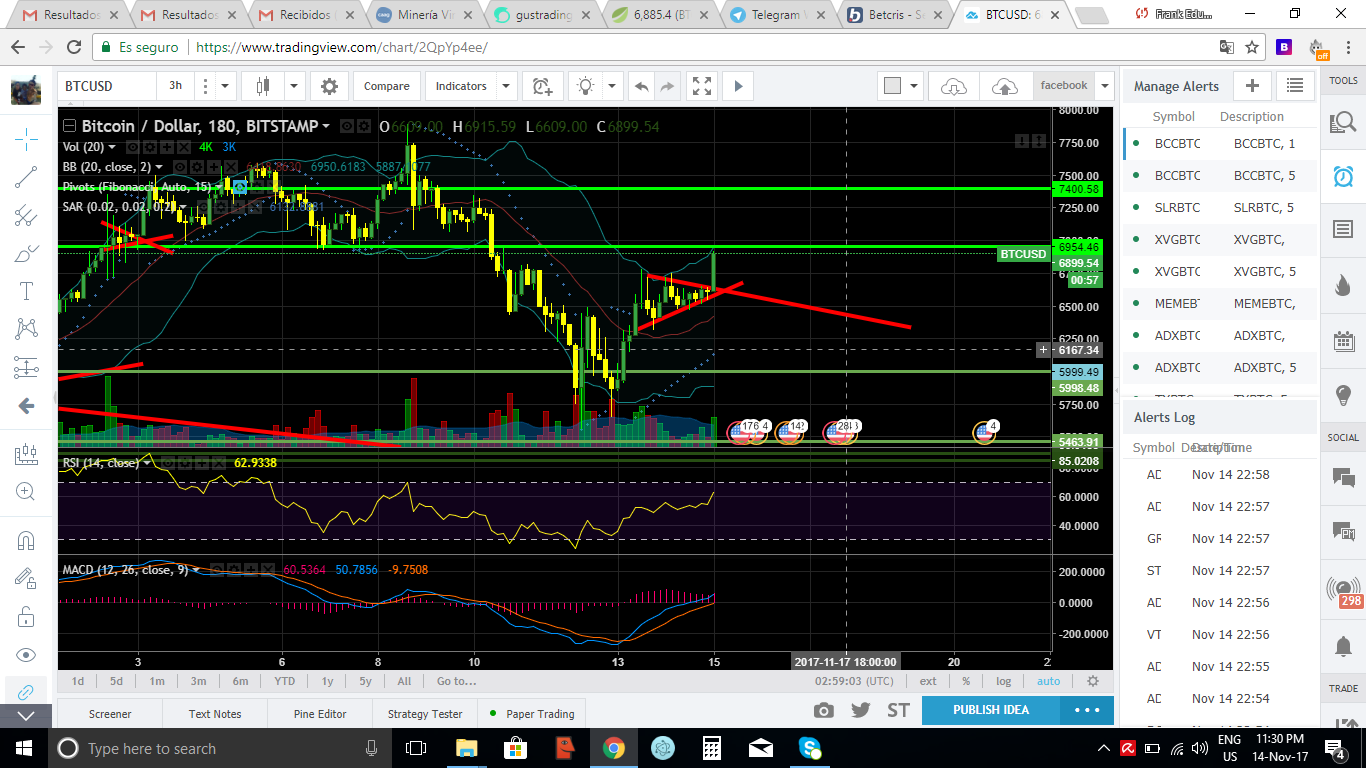
Task: Open the interval 3h dropdown arrow
Action: [225, 86]
